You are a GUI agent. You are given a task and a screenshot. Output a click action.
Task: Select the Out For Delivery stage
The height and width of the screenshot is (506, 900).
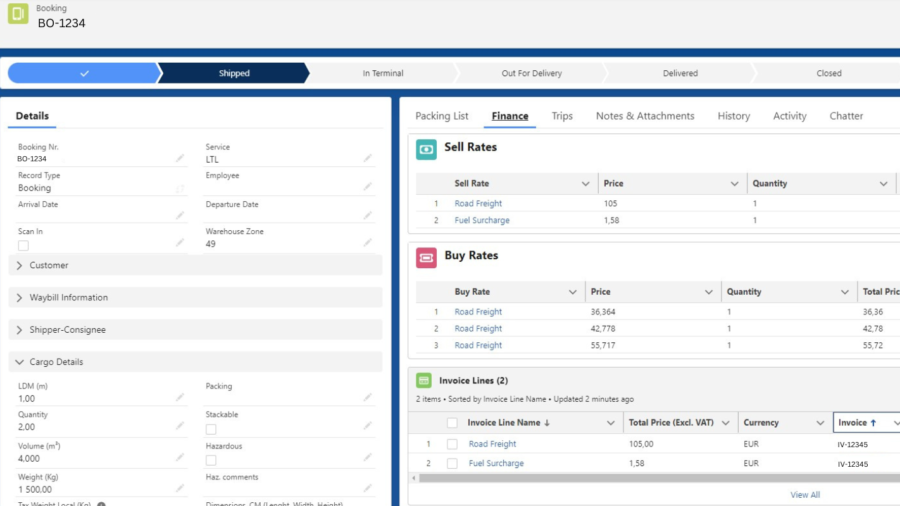pyautogui.click(x=531, y=73)
